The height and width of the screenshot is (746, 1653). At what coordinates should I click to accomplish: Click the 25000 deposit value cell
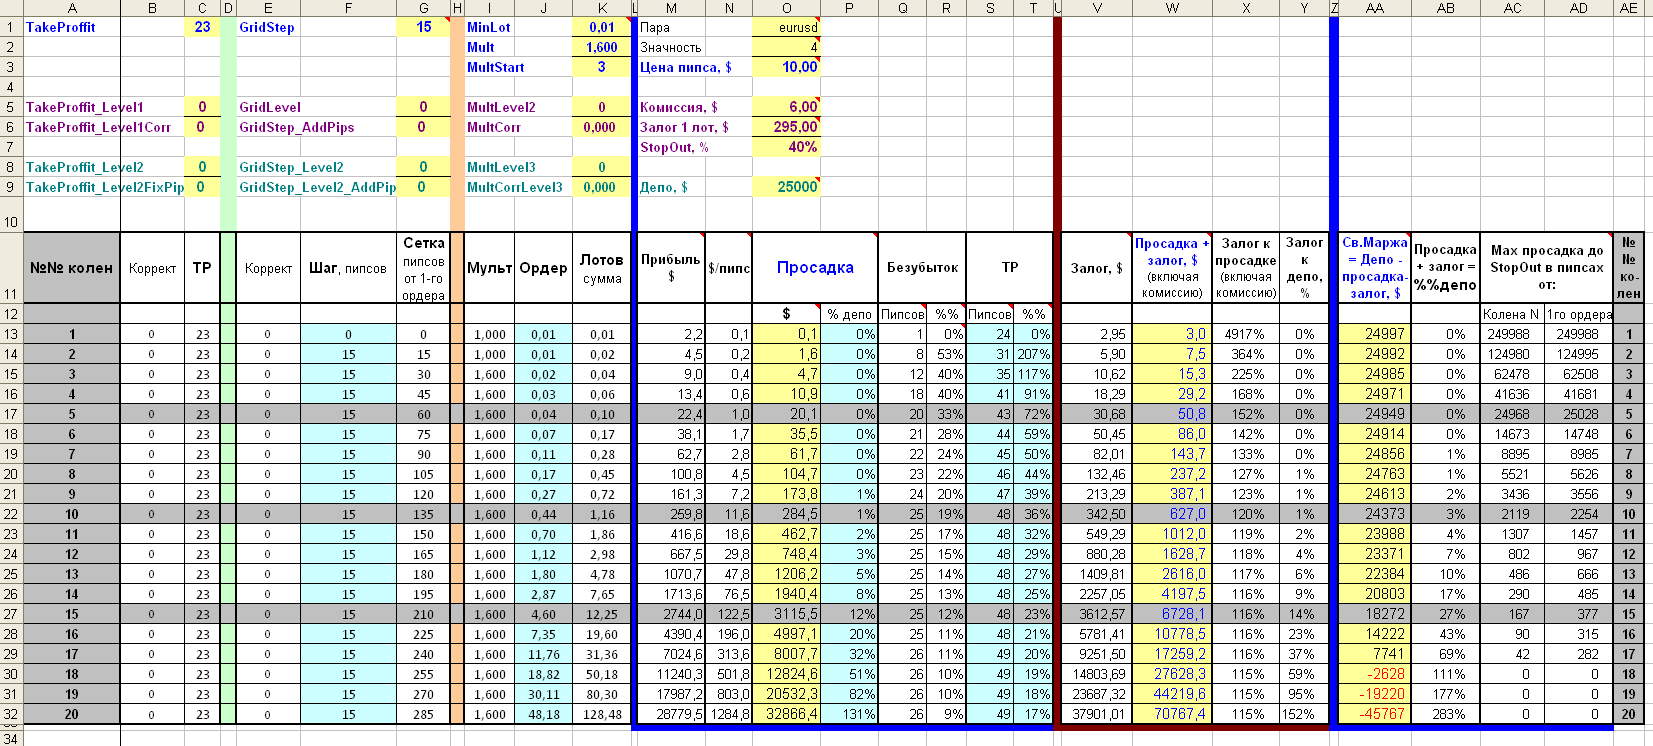pos(786,187)
